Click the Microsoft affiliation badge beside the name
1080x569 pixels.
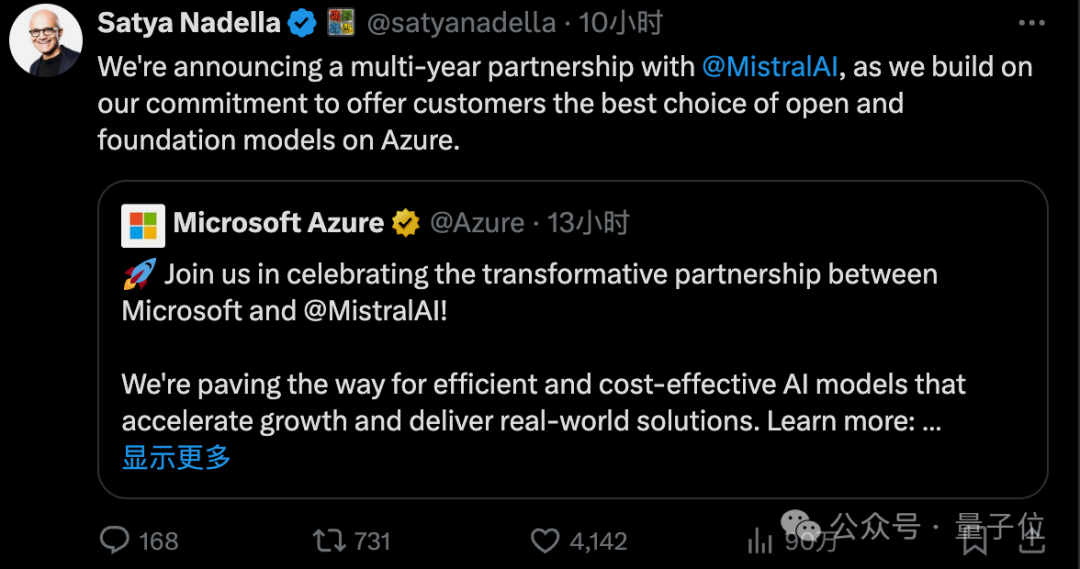(x=341, y=23)
